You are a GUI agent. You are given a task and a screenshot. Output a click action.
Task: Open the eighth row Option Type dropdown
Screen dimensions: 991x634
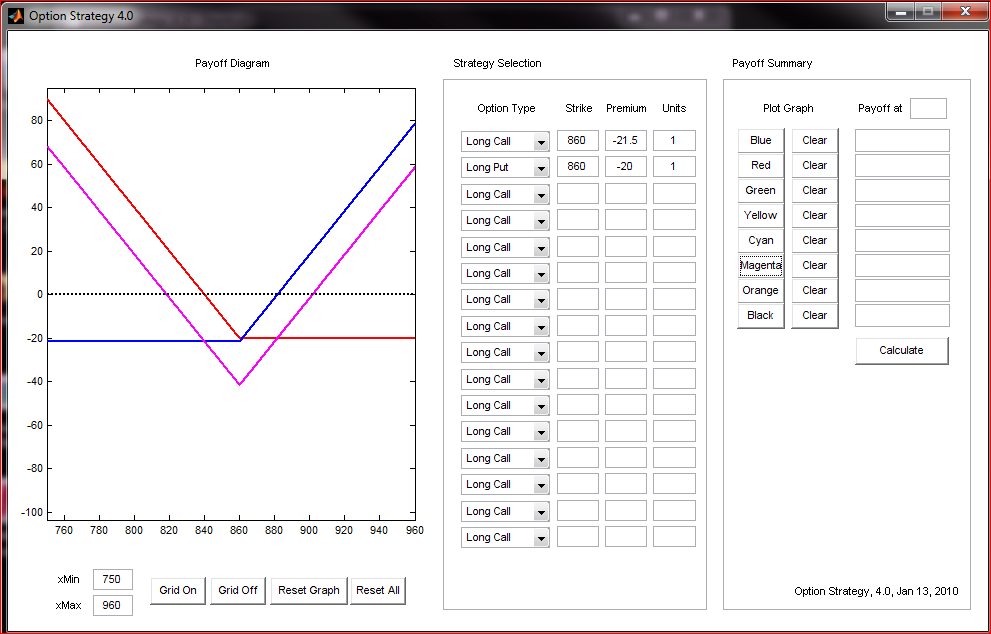(505, 327)
